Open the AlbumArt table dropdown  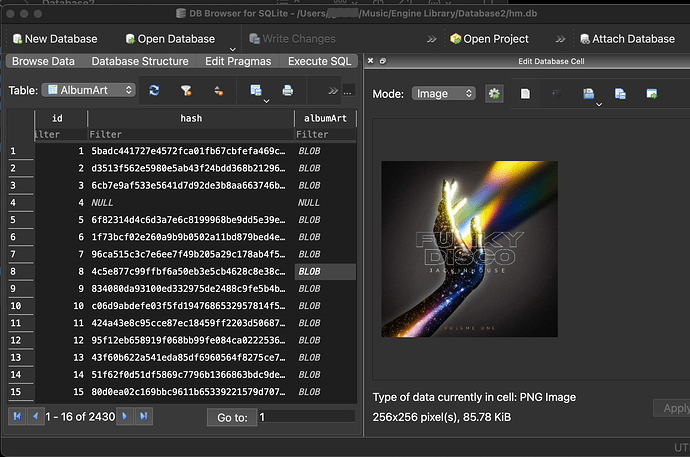(88, 90)
